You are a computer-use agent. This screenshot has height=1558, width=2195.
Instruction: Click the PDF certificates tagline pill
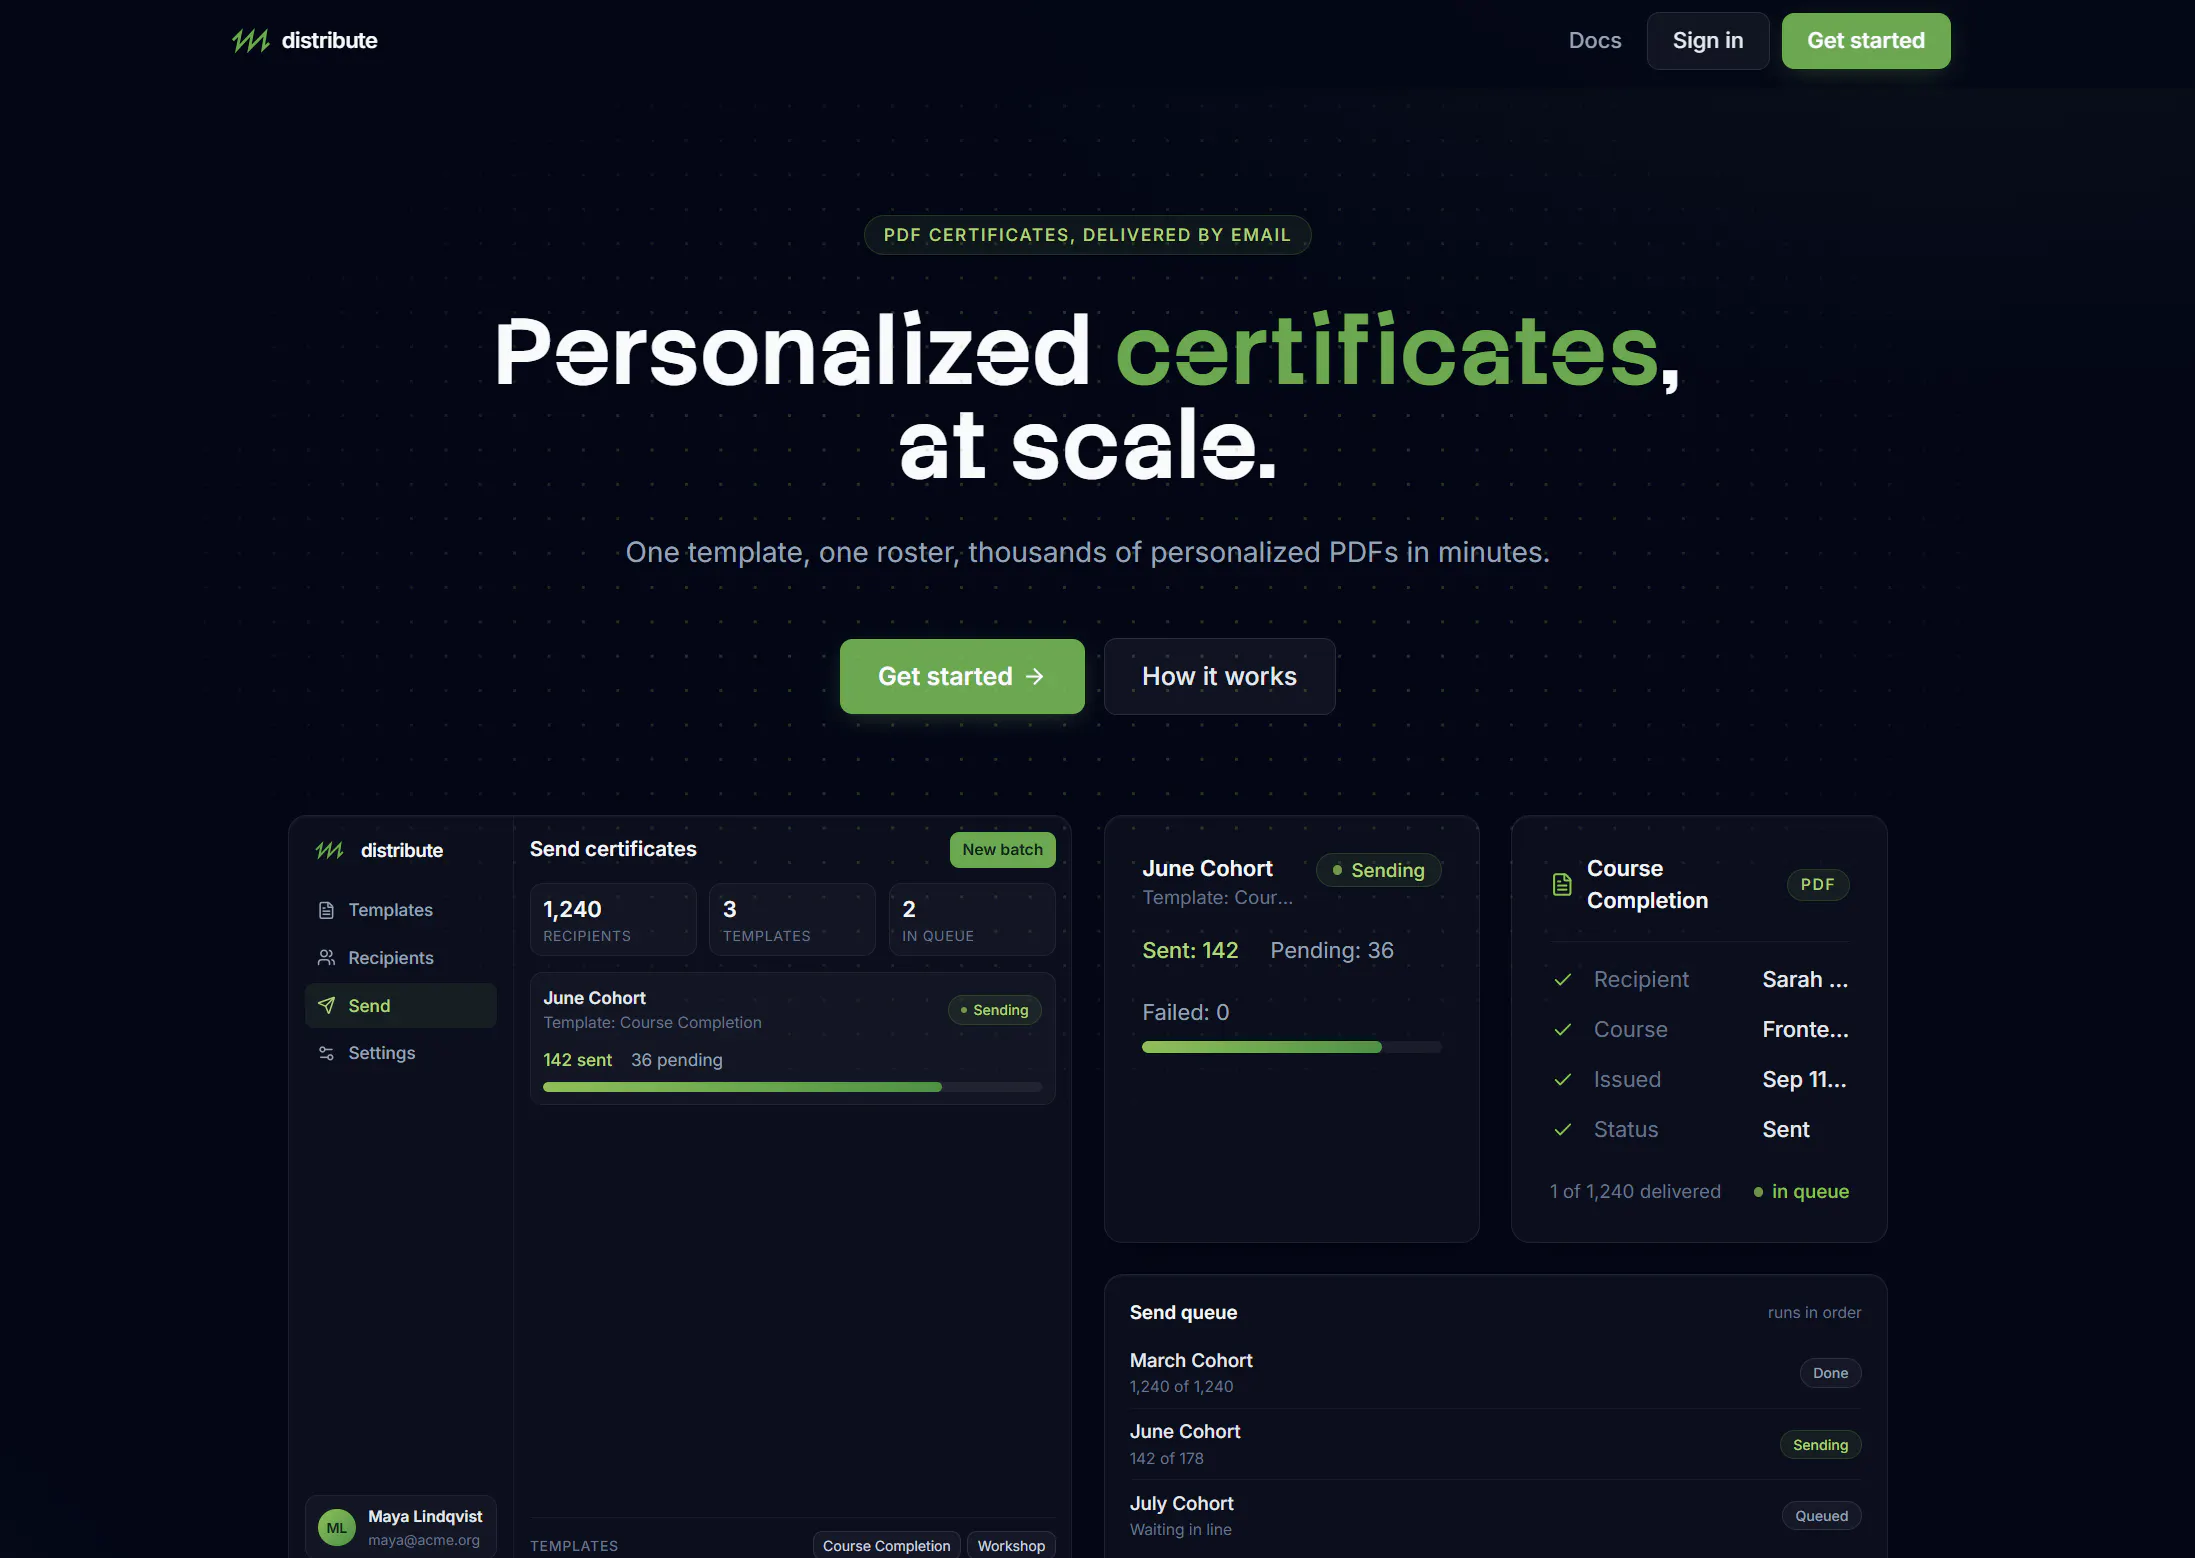[1087, 235]
